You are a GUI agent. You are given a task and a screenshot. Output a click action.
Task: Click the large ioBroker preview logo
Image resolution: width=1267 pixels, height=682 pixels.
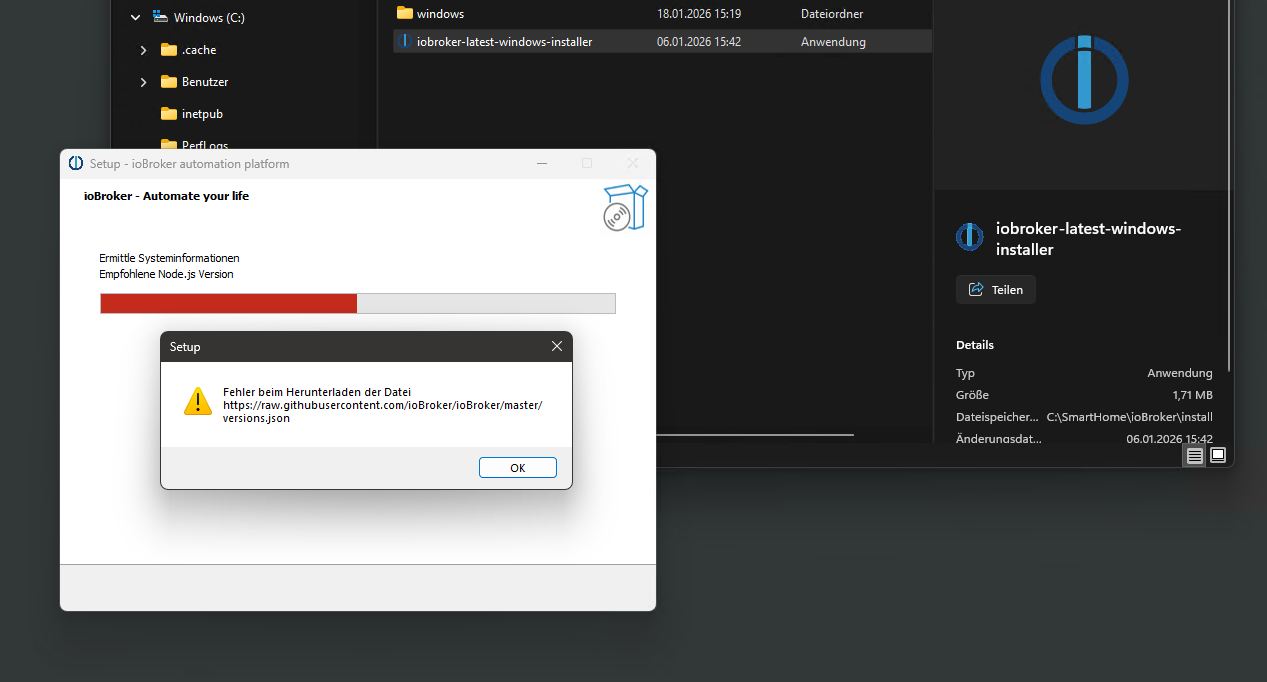coord(1084,79)
